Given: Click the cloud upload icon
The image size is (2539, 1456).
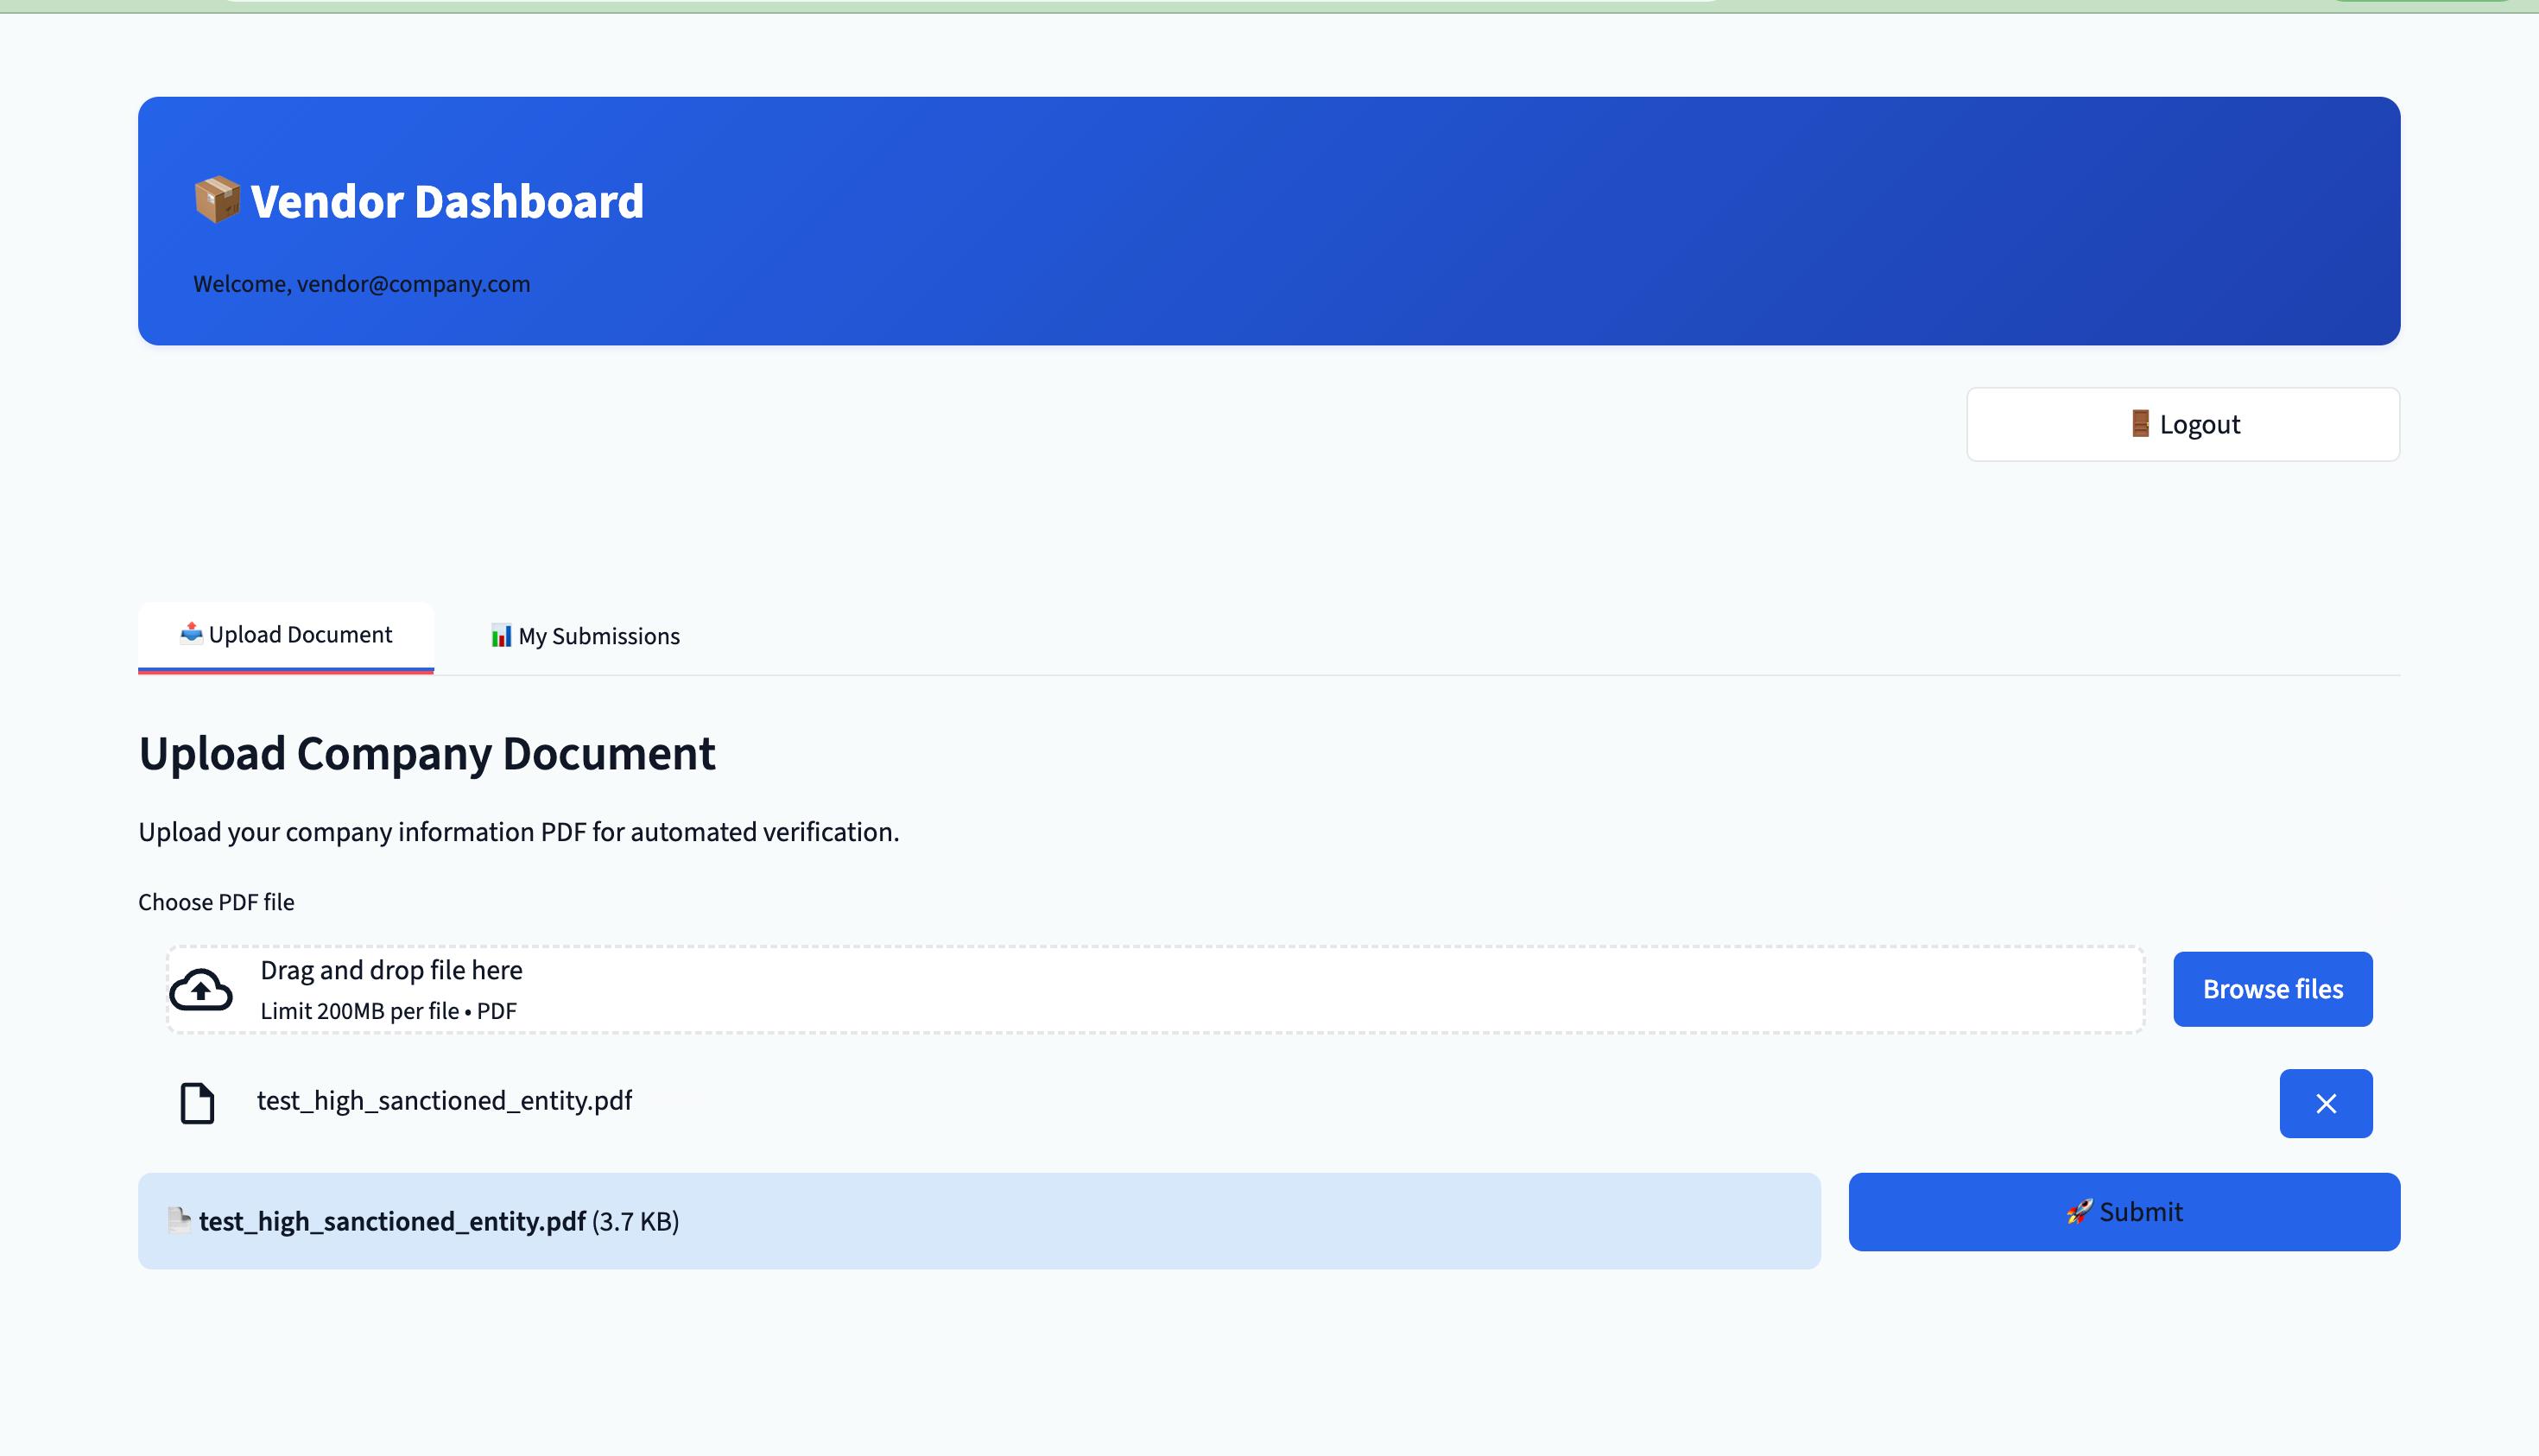Looking at the screenshot, I should click(x=201, y=990).
